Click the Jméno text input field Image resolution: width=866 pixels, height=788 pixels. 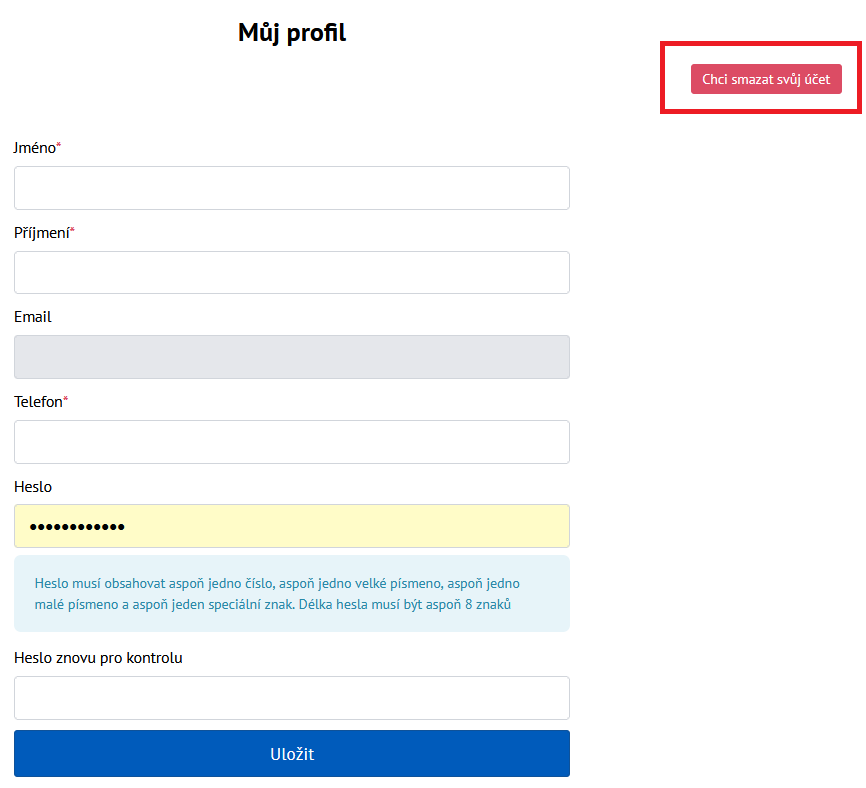point(291,188)
